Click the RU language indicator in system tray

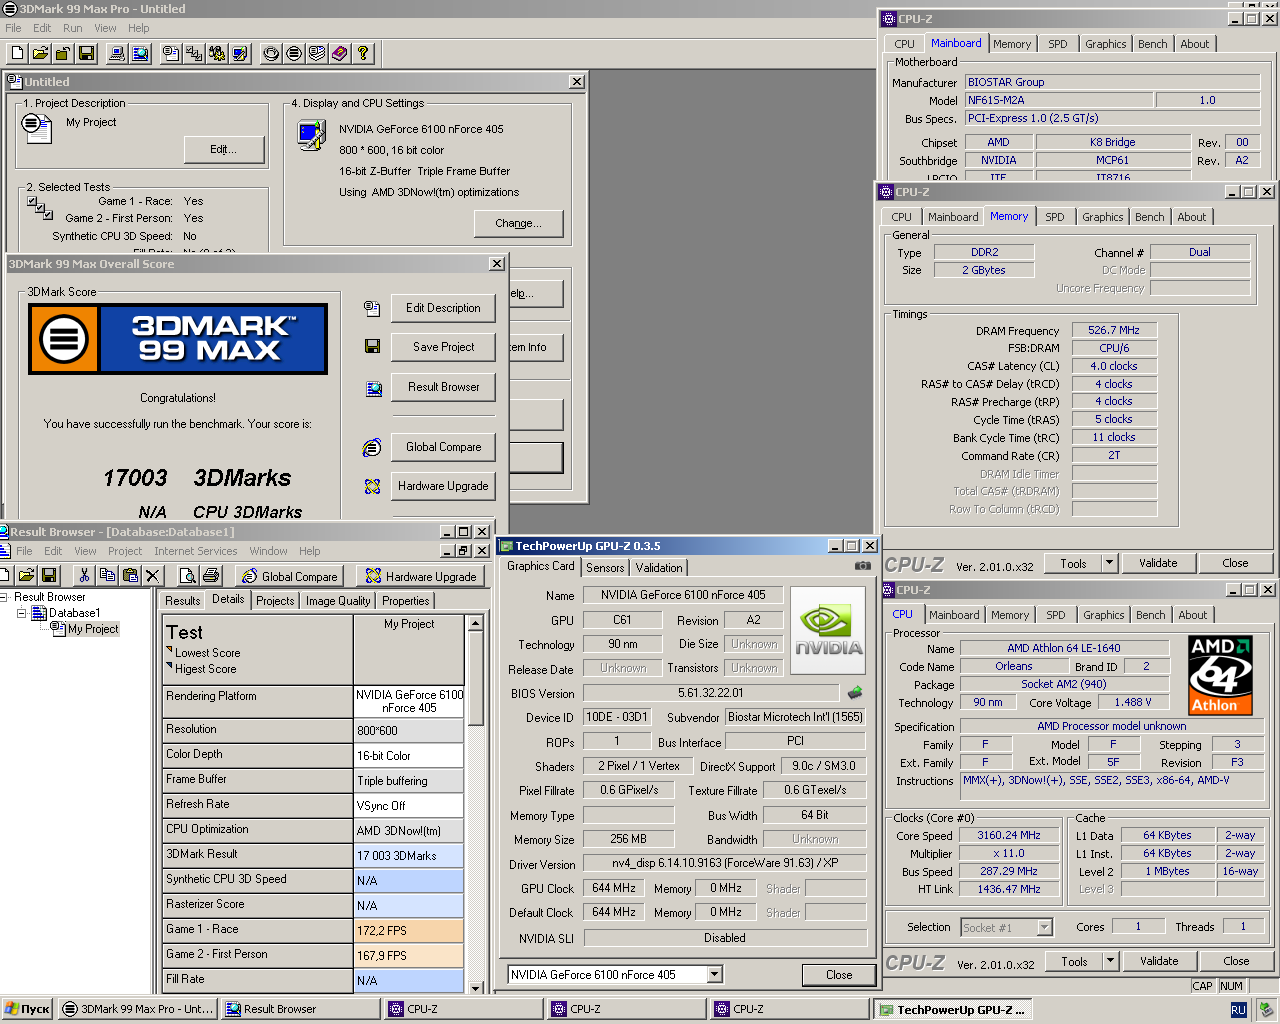[1238, 1010]
